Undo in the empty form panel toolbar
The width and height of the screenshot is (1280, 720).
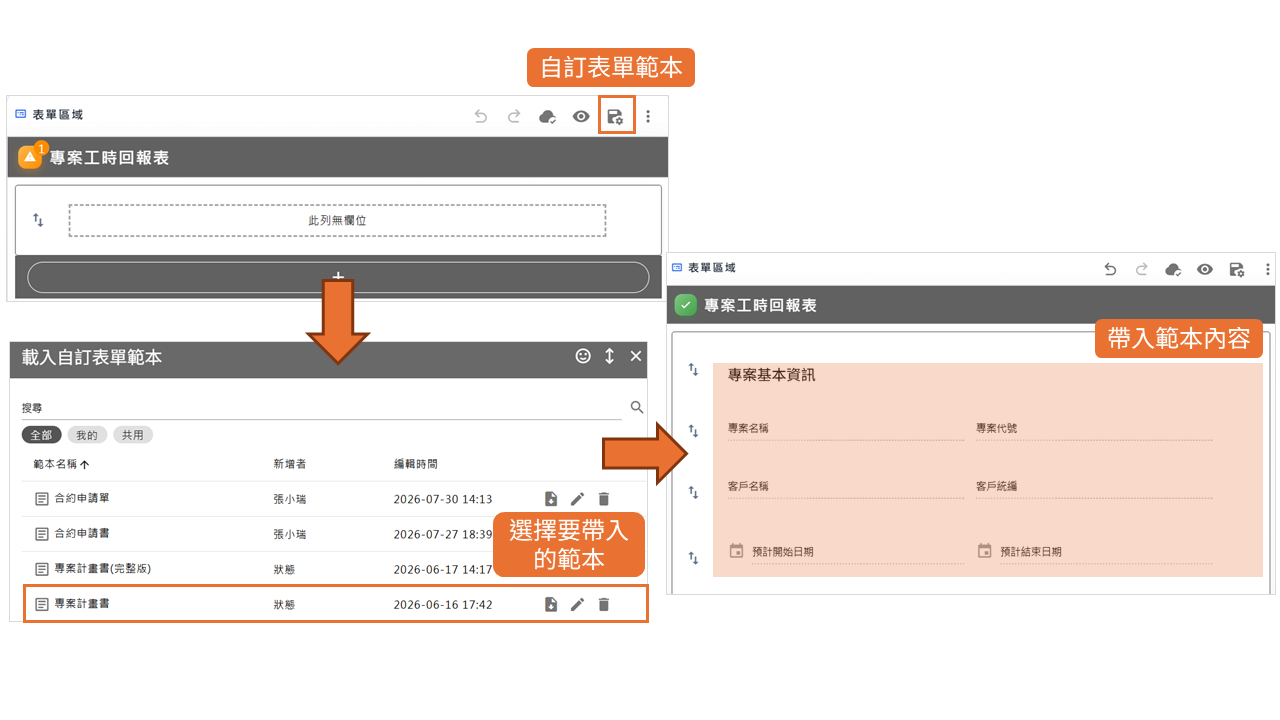tap(481, 116)
